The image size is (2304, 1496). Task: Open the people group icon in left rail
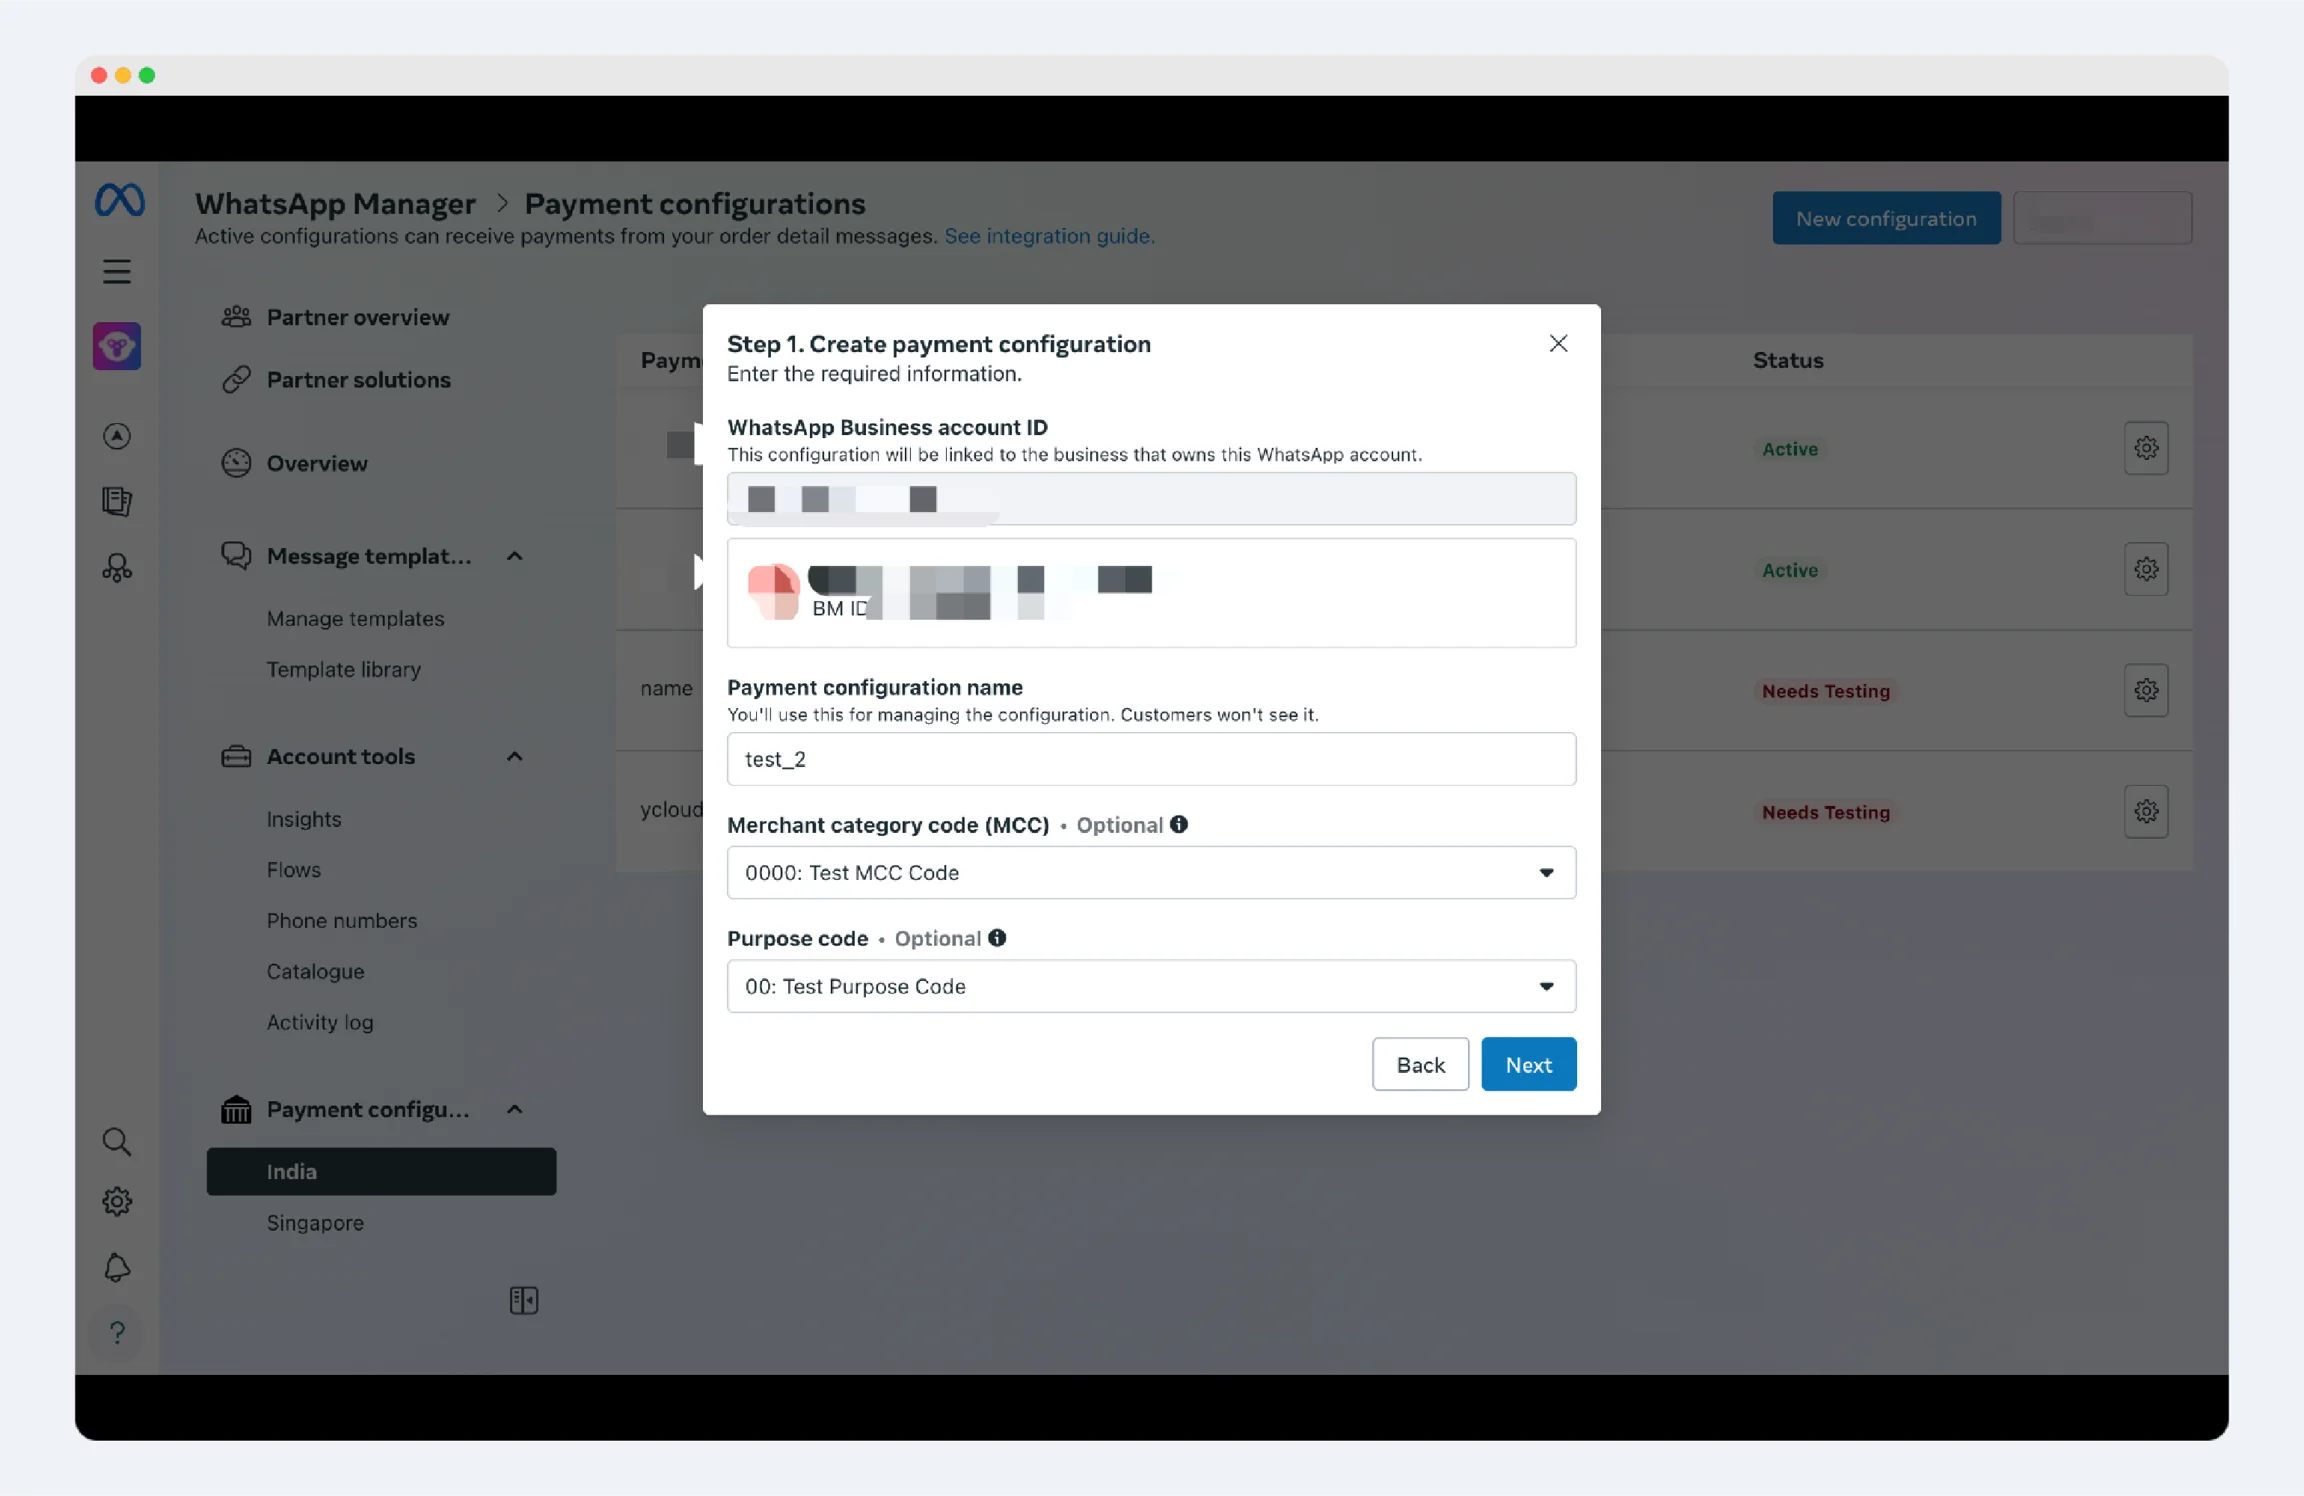coord(117,568)
